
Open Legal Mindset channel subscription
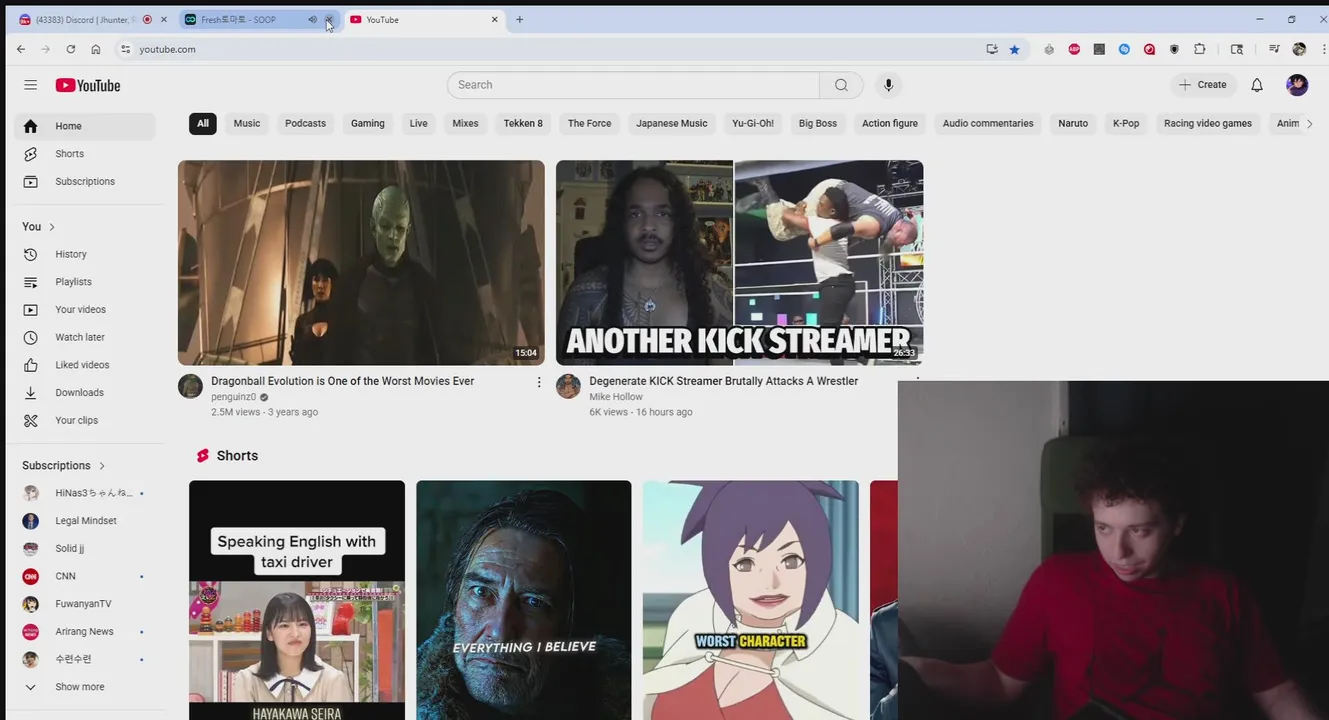85,521
